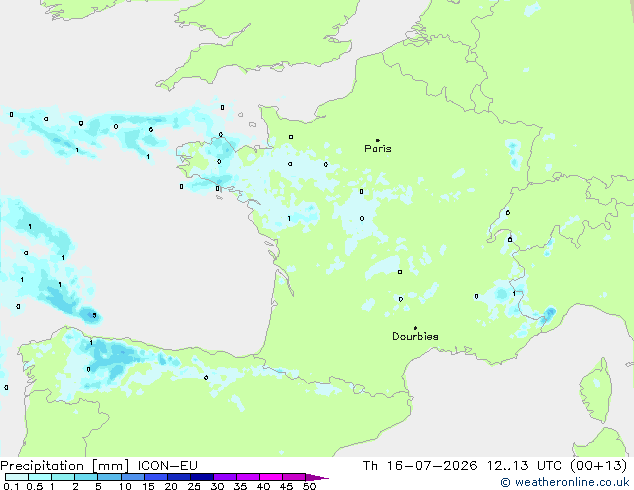Click the '(00+13)' forecast offset text
Screen dimensions: 634x490
point(598,466)
